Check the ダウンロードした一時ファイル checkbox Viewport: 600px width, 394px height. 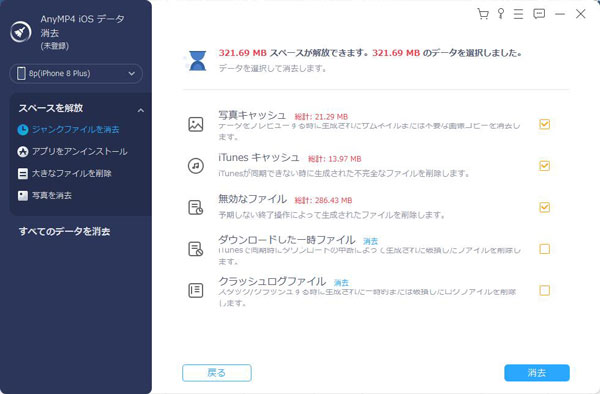(545, 249)
